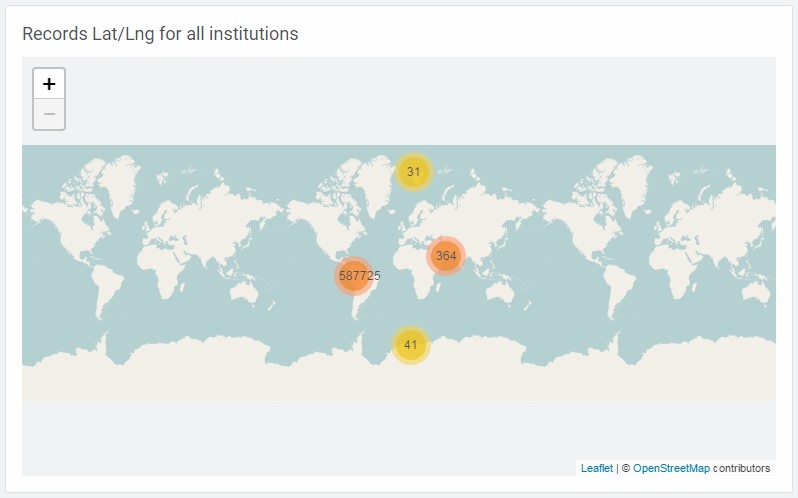Open the orange cluster marker labeled 364
Viewport: 798px width, 498px height.
point(446,256)
